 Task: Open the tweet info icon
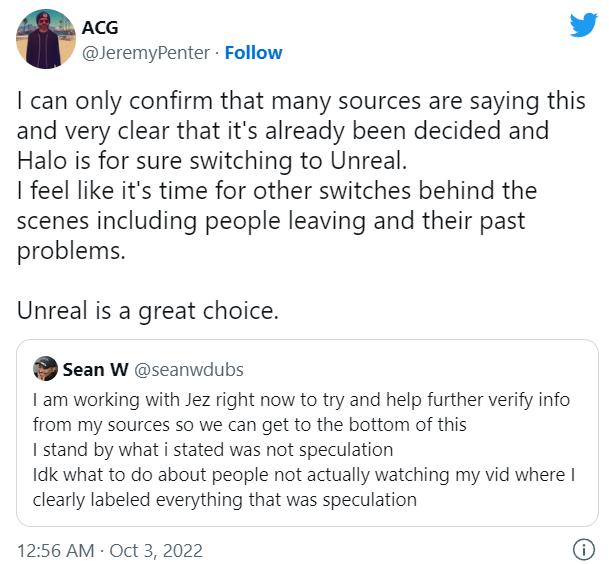coord(583,549)
